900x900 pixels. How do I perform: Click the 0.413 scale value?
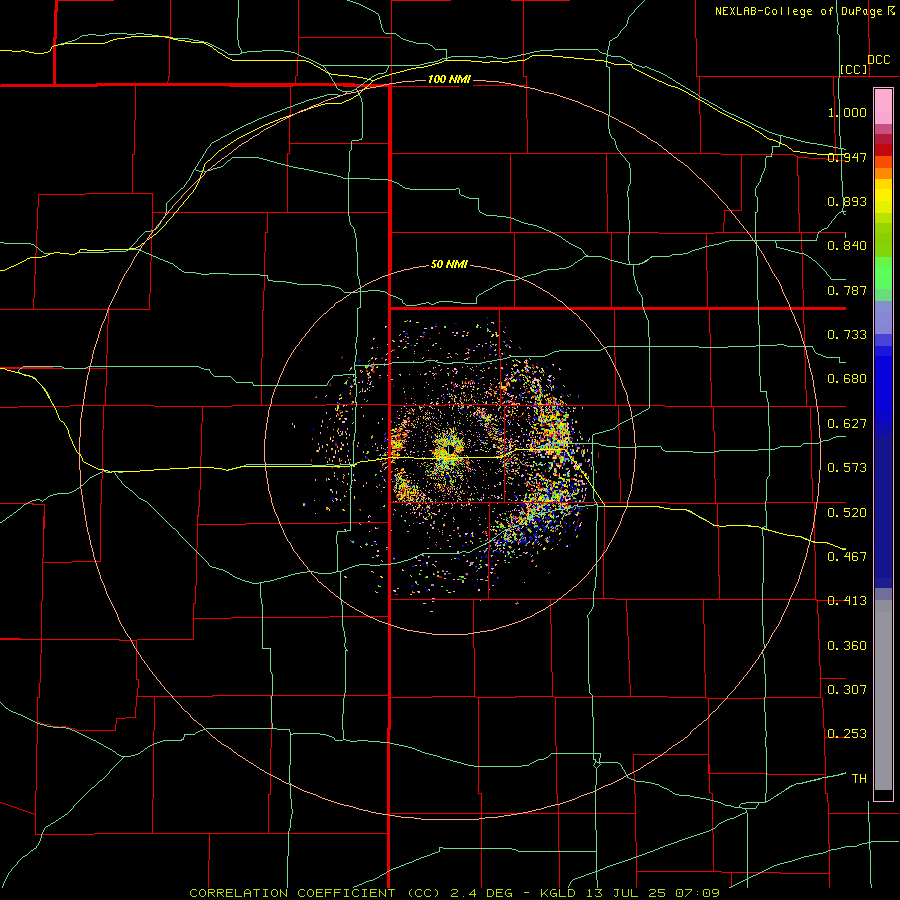(847, 601)
